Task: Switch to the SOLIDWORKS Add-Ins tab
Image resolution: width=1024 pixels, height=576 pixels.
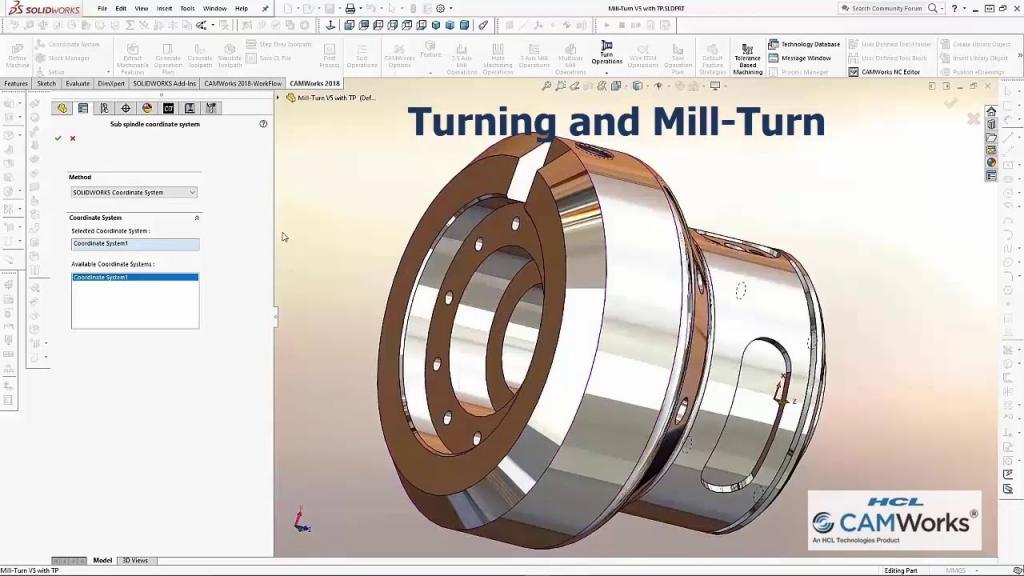Action: click(165, 84)
